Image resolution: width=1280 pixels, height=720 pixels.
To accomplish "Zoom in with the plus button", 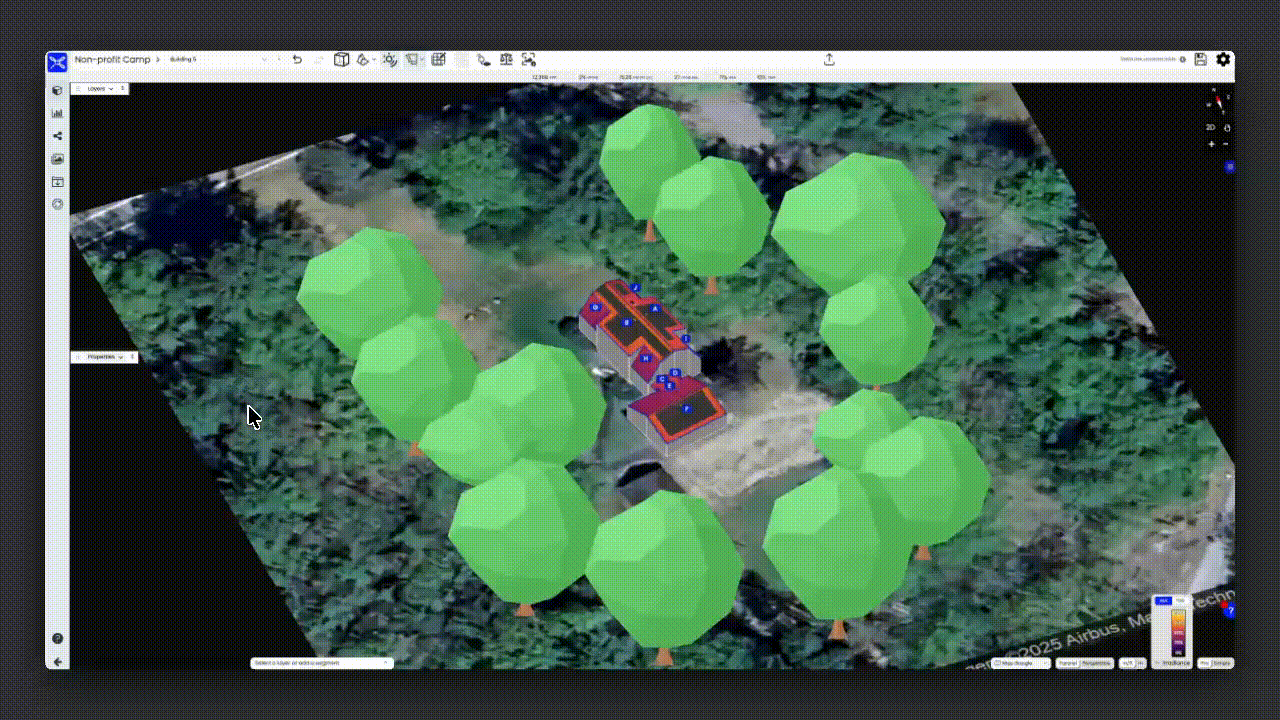I will click(1212, 144).
